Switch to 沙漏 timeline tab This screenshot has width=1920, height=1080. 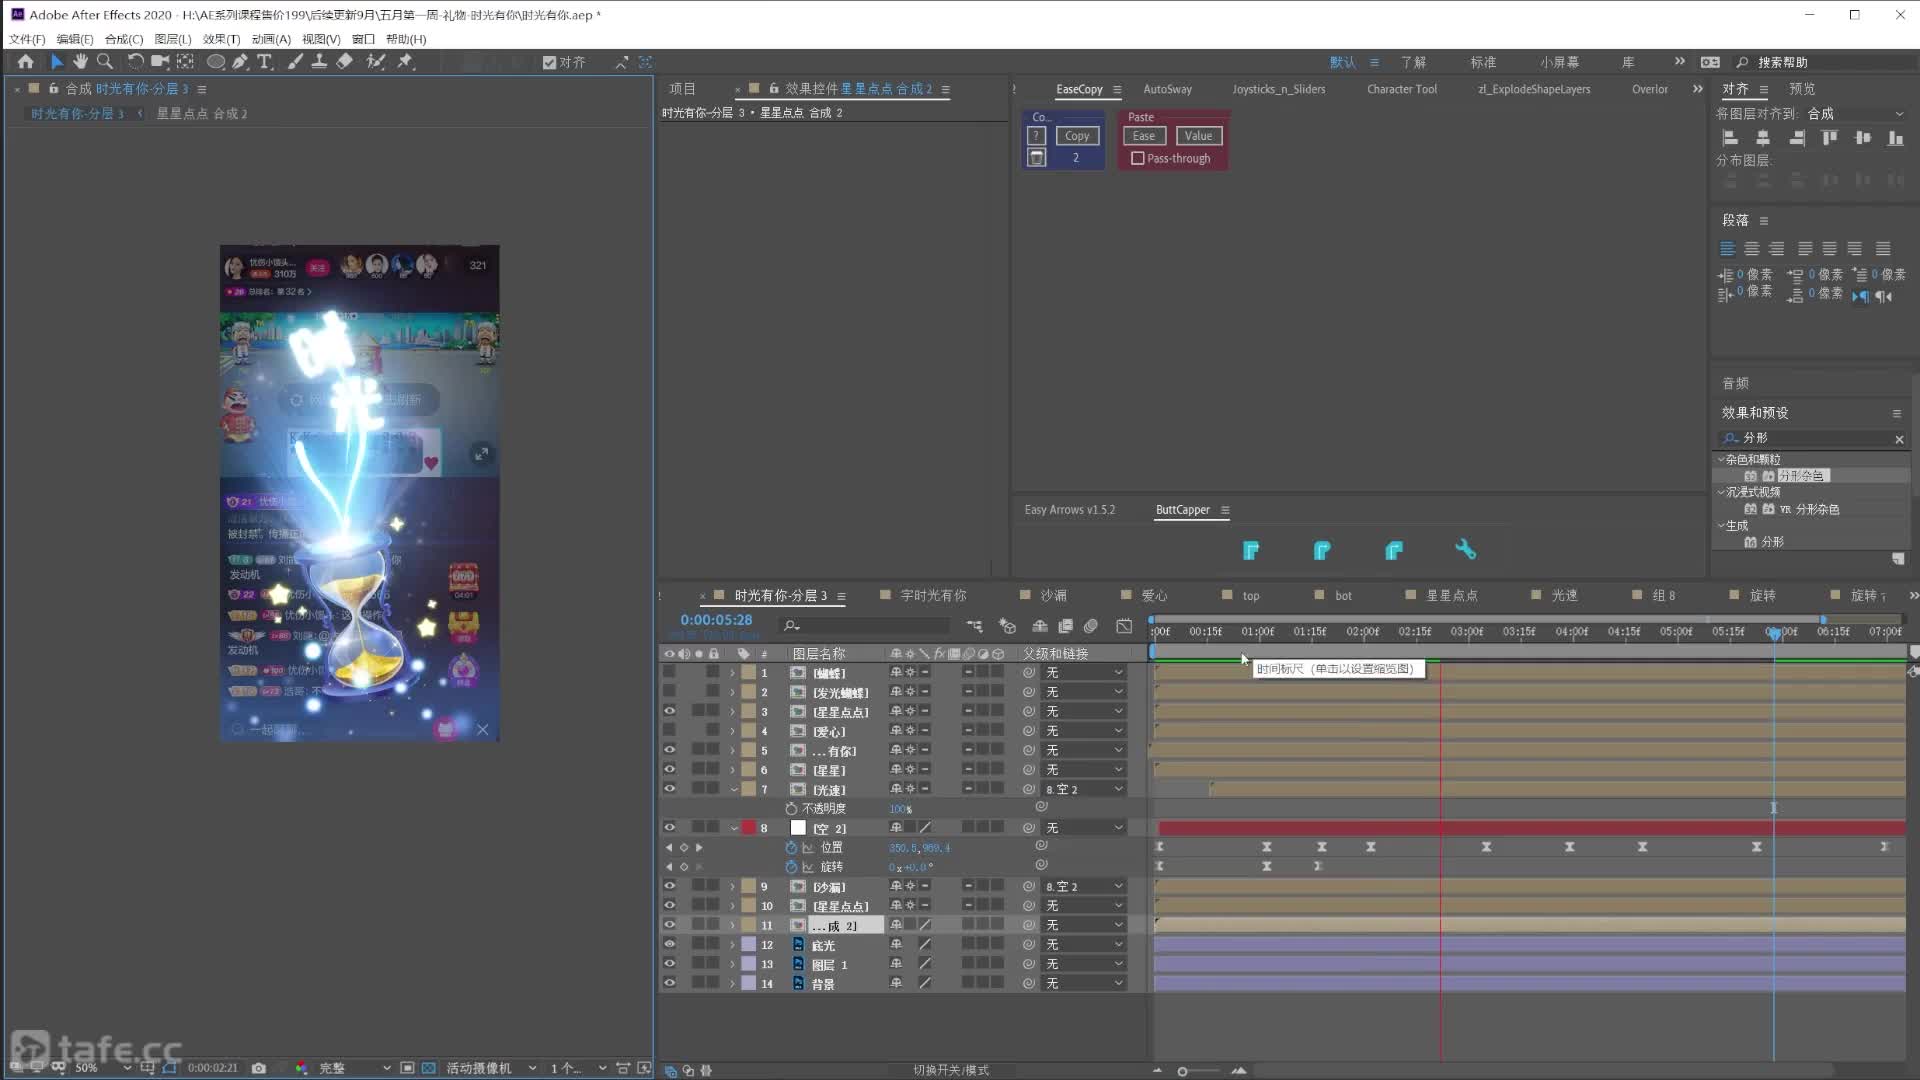pyautogui.click(x=1053, y=595)
